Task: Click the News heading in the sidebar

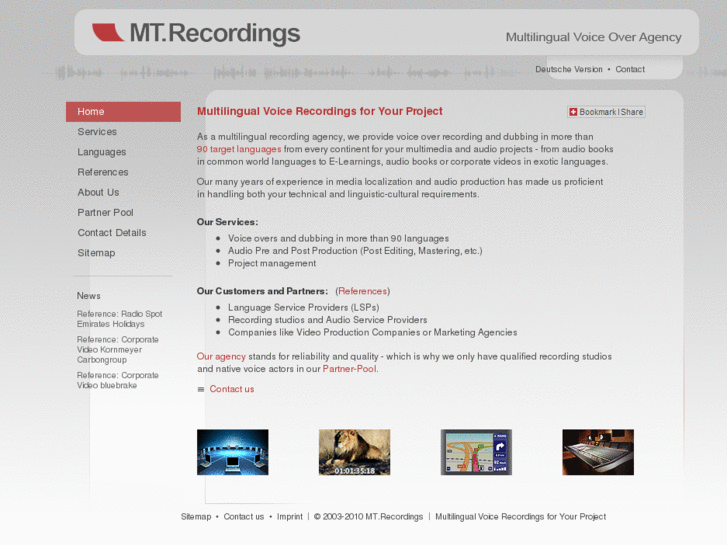Action: point(89,296)
